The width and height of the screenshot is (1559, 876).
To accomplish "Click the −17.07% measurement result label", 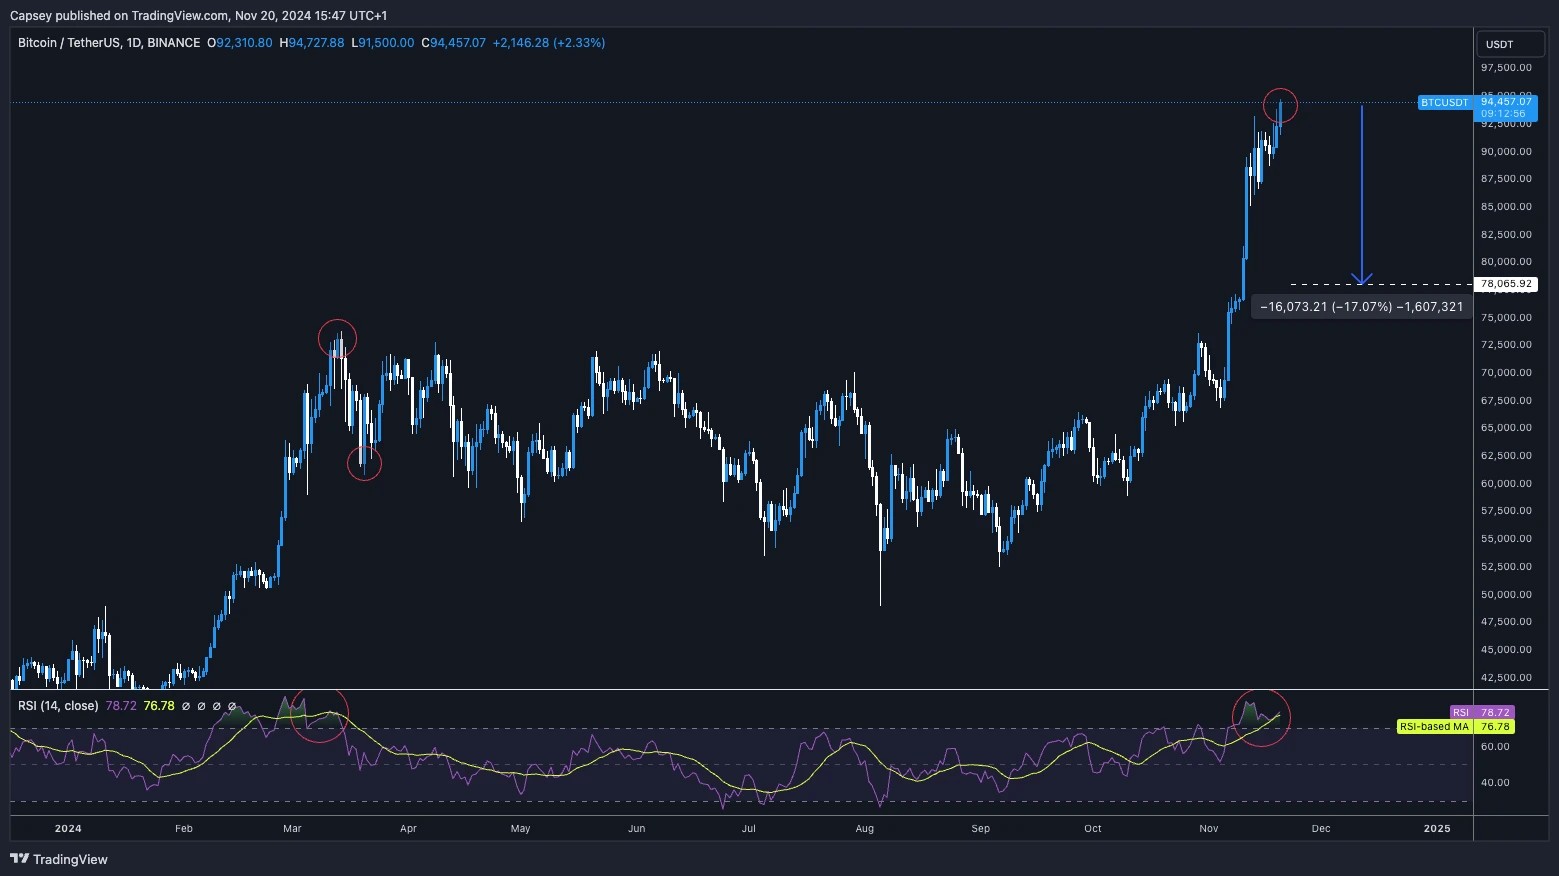I will click(x=1361, y=306).
